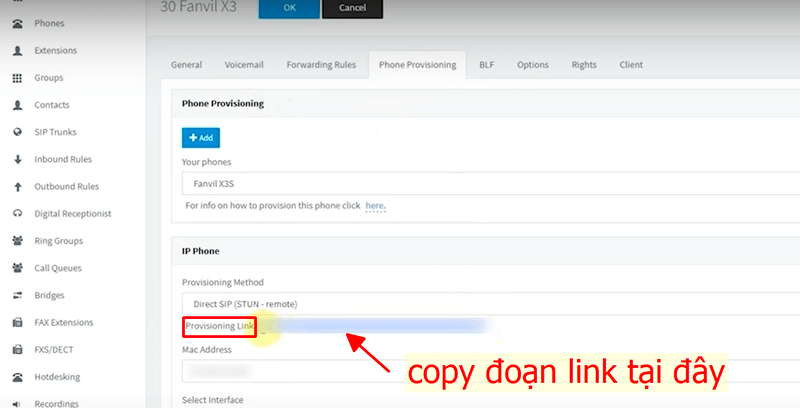The image size is (800, 408).
Task: Open Outbound Rules arrow icon
Action: pos(17,186)
